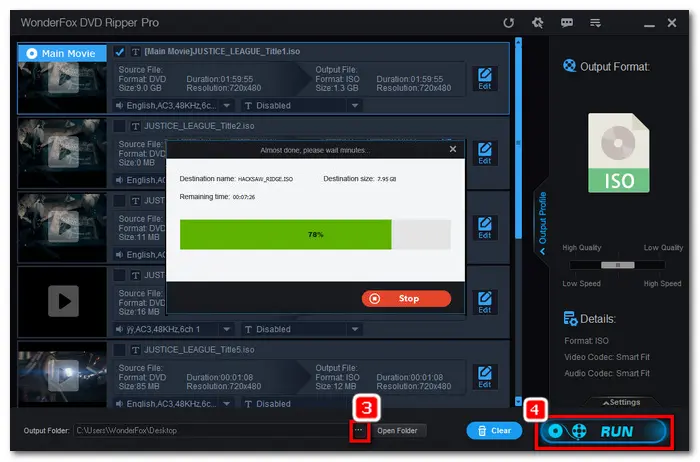700x462 pixels.
Task: Browse output folder with three-dots button
Action: click(x=359, y=430)
